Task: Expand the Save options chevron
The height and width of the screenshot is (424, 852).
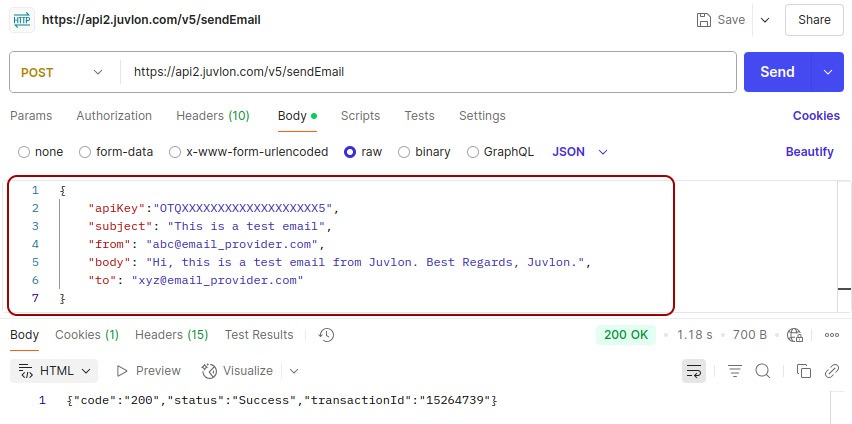Action: (x=765, y=20)
